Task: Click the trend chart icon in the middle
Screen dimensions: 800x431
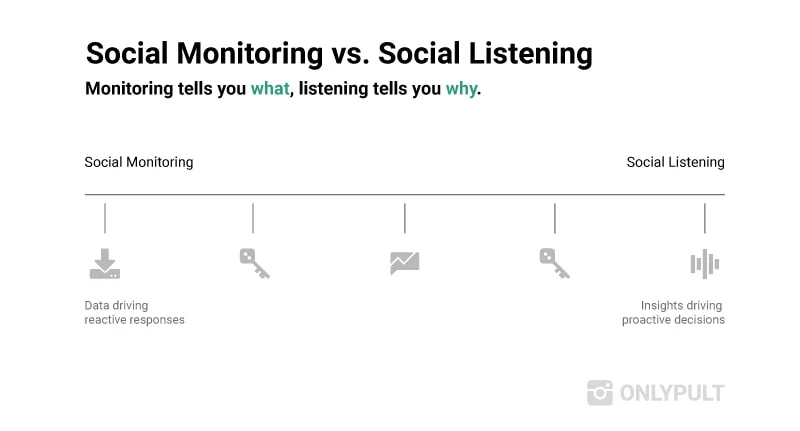Action: tap(404, 263)
